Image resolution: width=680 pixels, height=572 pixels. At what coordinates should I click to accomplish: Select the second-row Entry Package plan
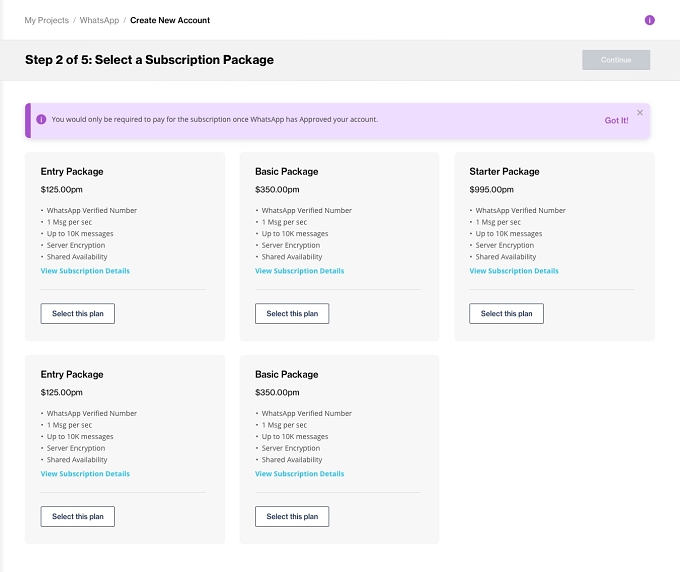click(78, 516)
